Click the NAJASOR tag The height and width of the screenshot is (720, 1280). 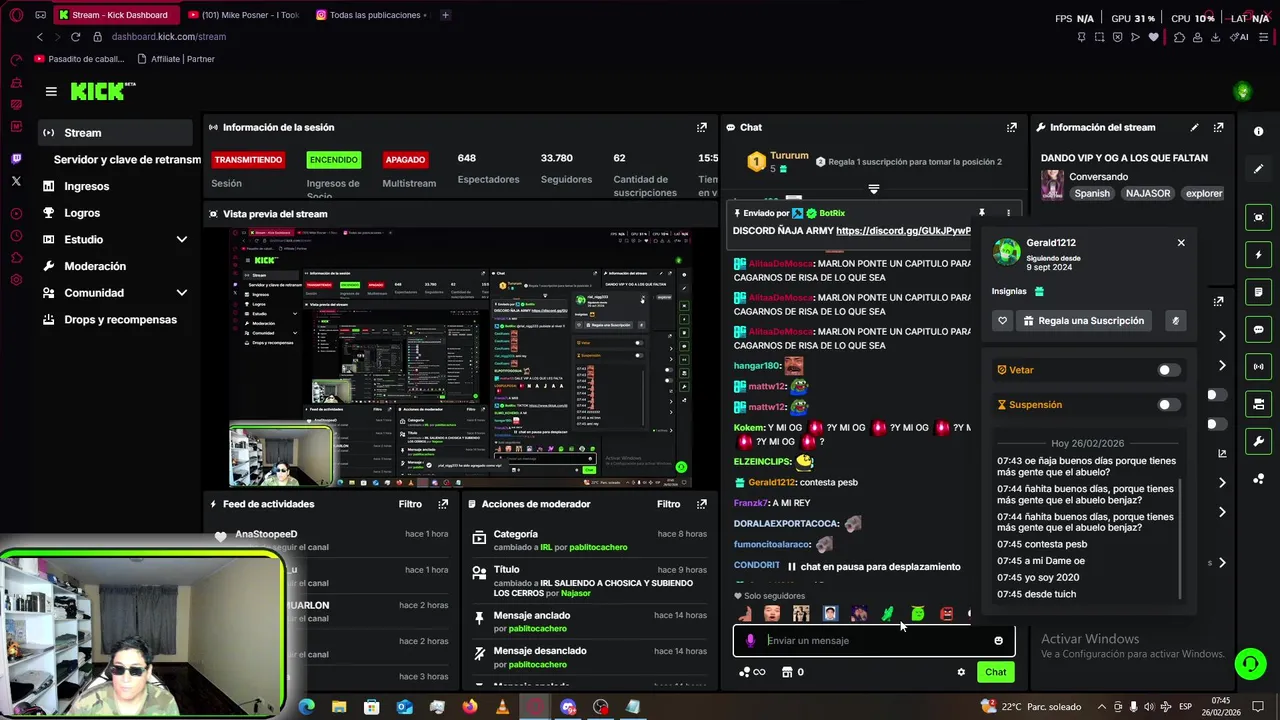(1147, 194)
